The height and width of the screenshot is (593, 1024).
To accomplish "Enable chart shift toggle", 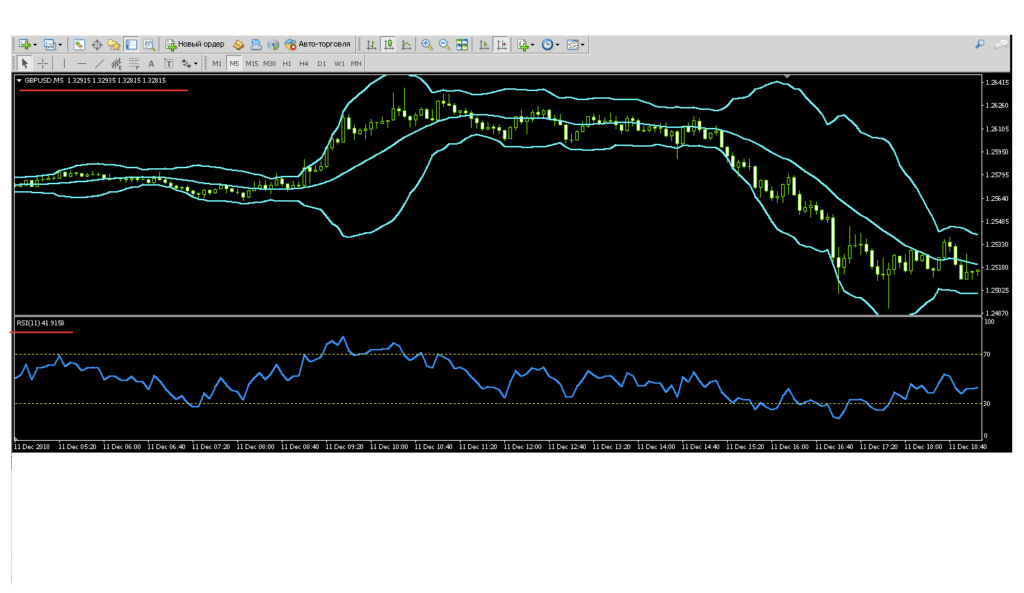I will 501,44.
